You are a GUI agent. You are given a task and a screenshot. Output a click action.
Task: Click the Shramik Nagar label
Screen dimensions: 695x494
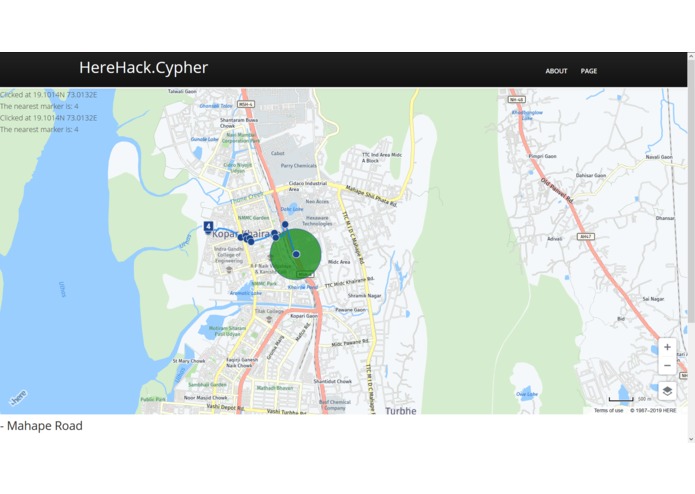(364, 296)
